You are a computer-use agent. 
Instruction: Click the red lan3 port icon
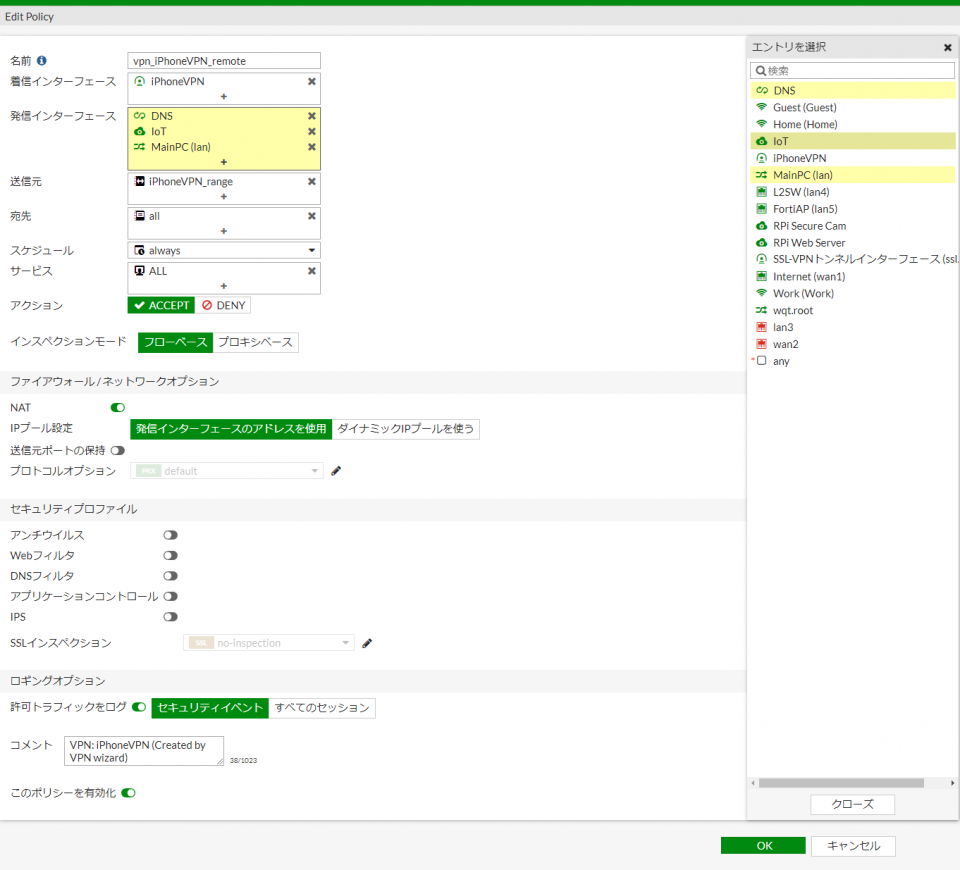tap(762, 328)
